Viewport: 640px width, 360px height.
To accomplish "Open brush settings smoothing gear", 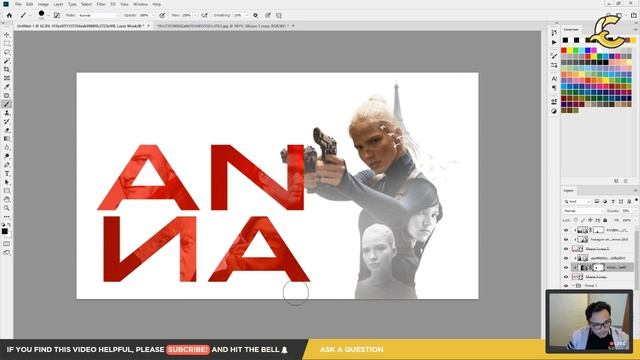I will point(256,16).
